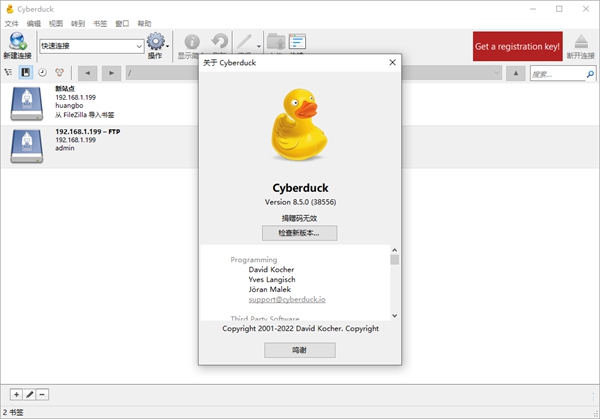Click the New Connection globe icon
The image size is (600, 419).
(x=17, y=42)
